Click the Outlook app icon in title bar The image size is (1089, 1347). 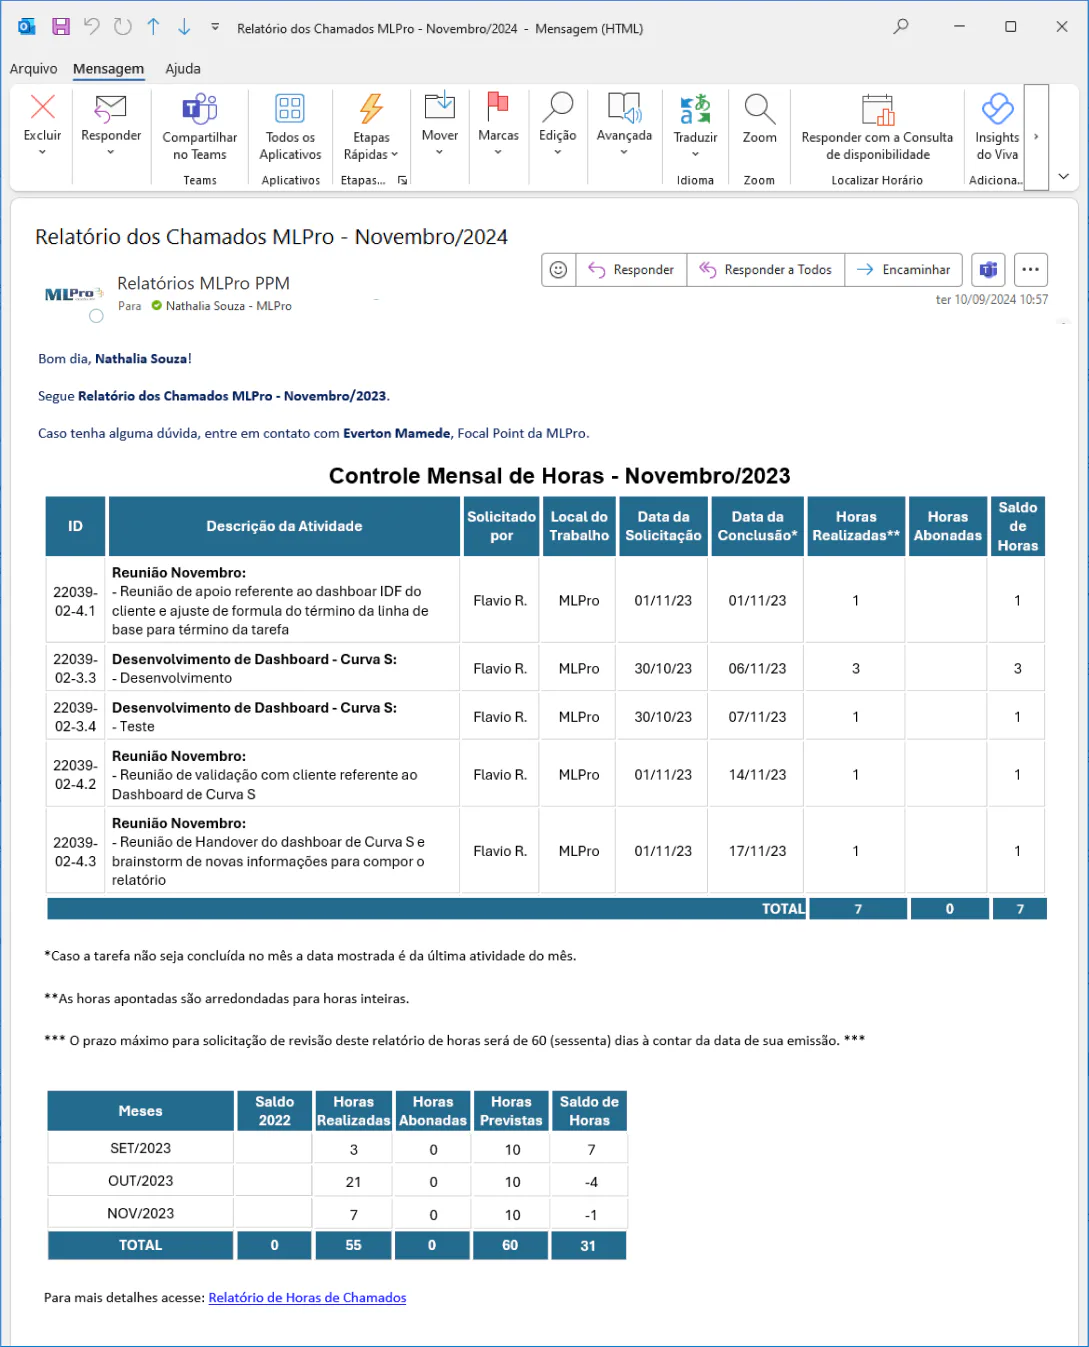tap(27, 27)
